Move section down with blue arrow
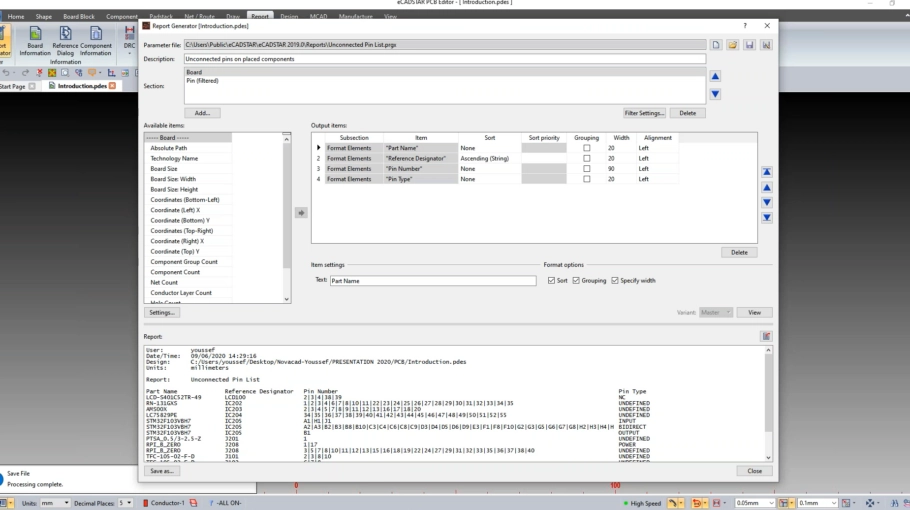The image size is (910, 510). (715, 94)
